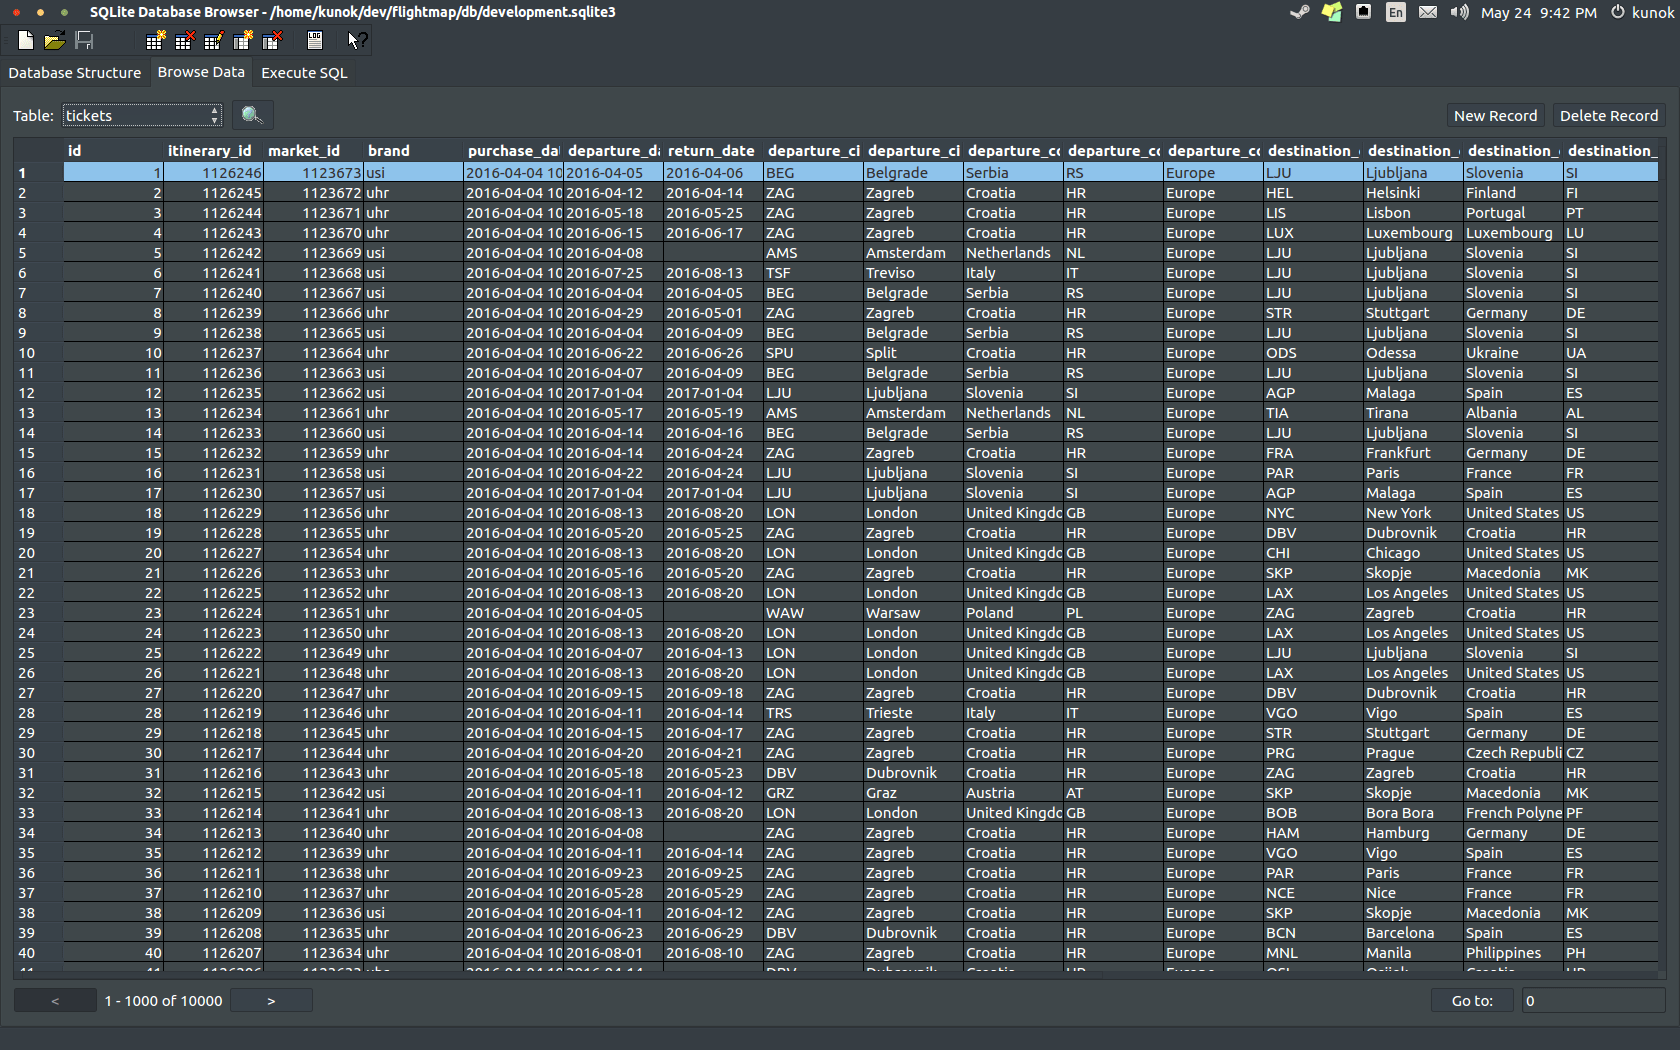Select the market_id cell 1123672
The height and width of the screenshot is (1050, 1680).
(x=314, y=193)
